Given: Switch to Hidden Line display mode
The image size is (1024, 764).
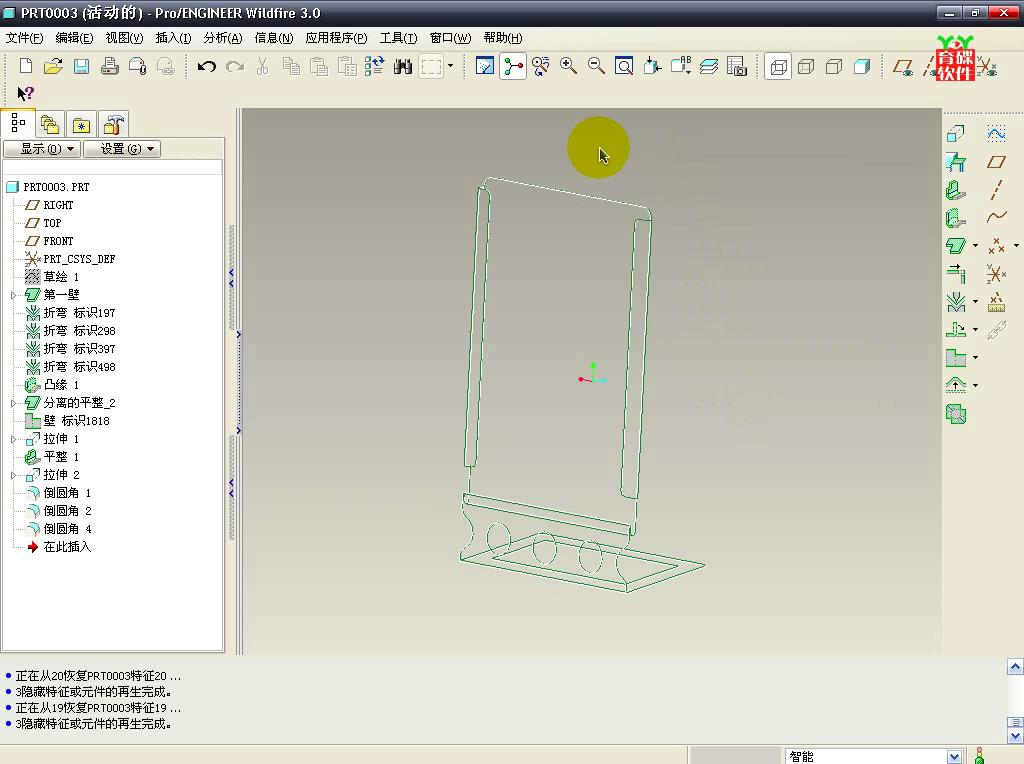Looking at the screenshot, I should tap(806, 66).
